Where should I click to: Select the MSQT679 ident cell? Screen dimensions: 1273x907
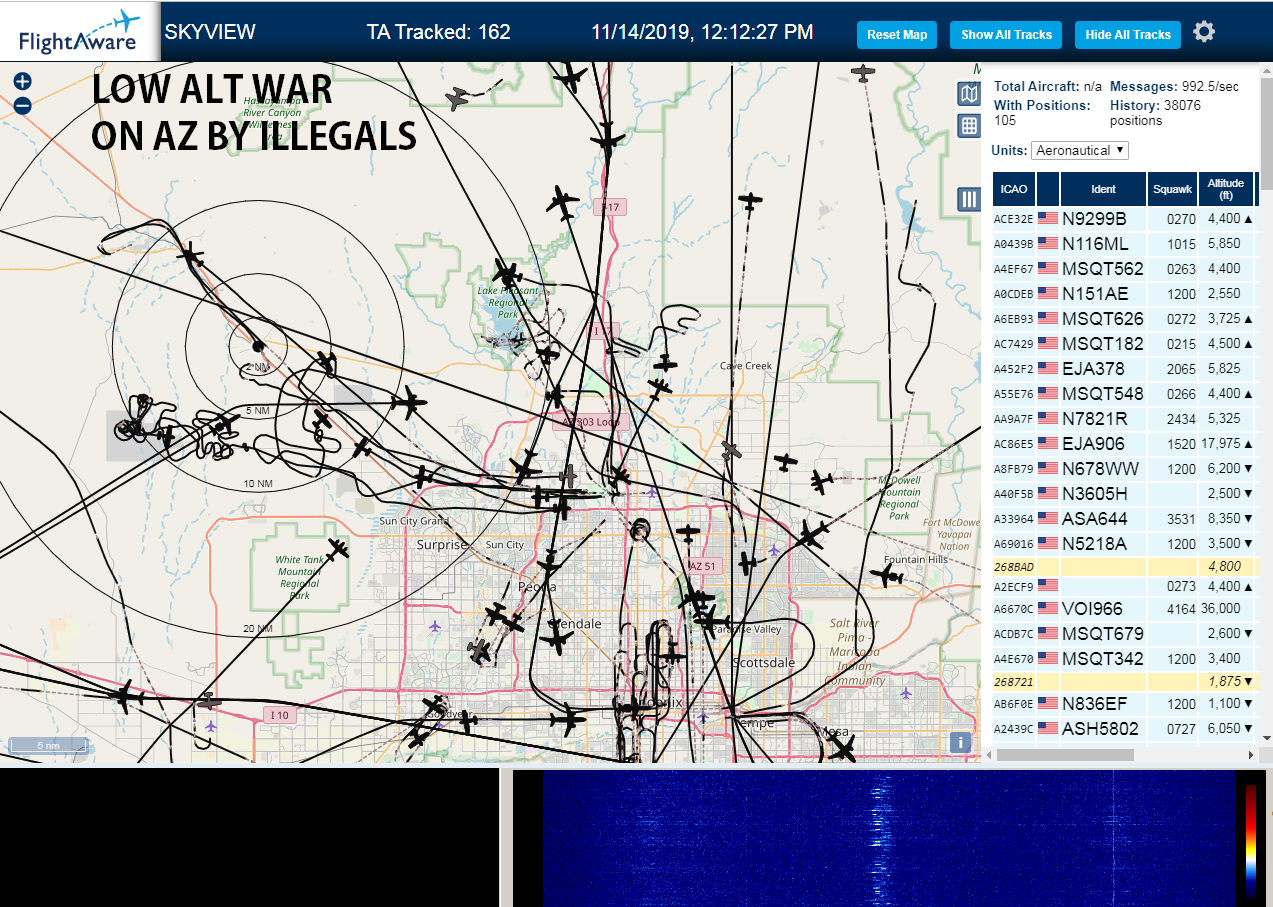point(1103,633)
